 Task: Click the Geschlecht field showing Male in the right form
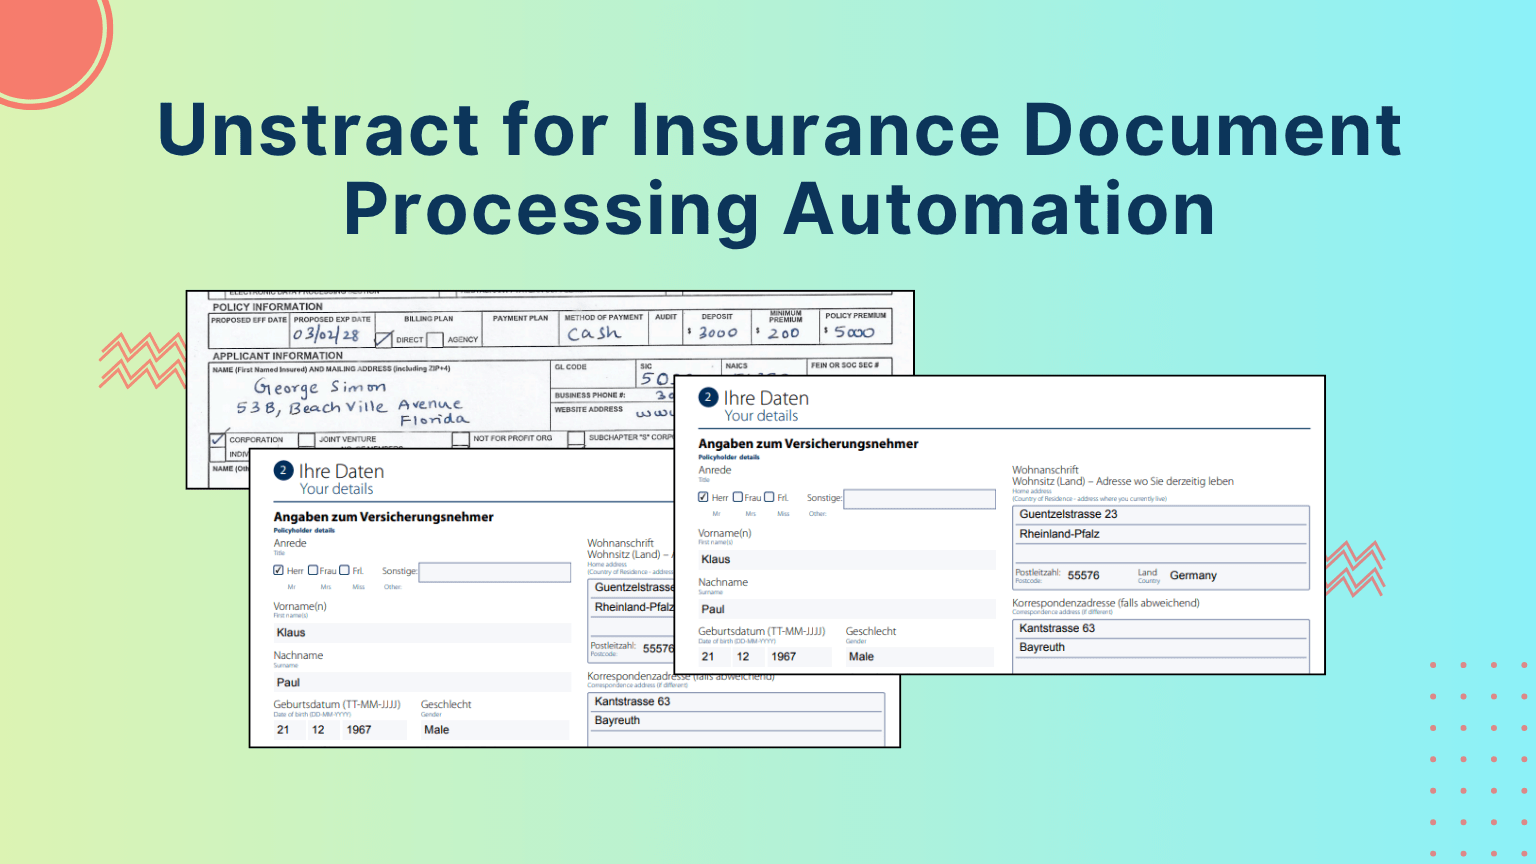[x=918, y=657]
